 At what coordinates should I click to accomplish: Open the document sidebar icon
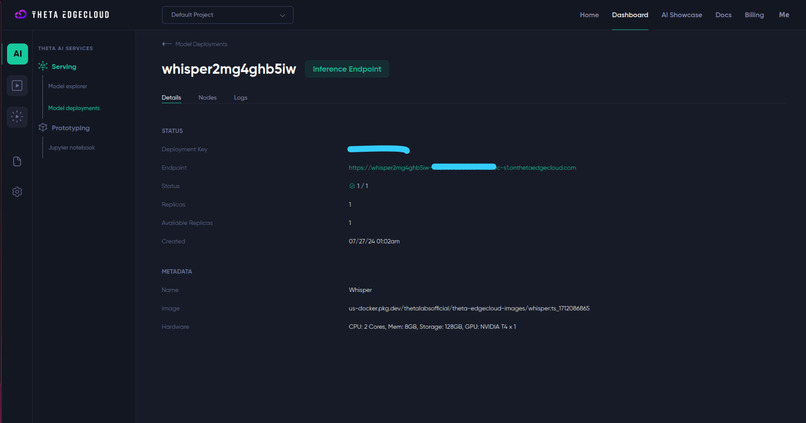[x=17, y=161]
